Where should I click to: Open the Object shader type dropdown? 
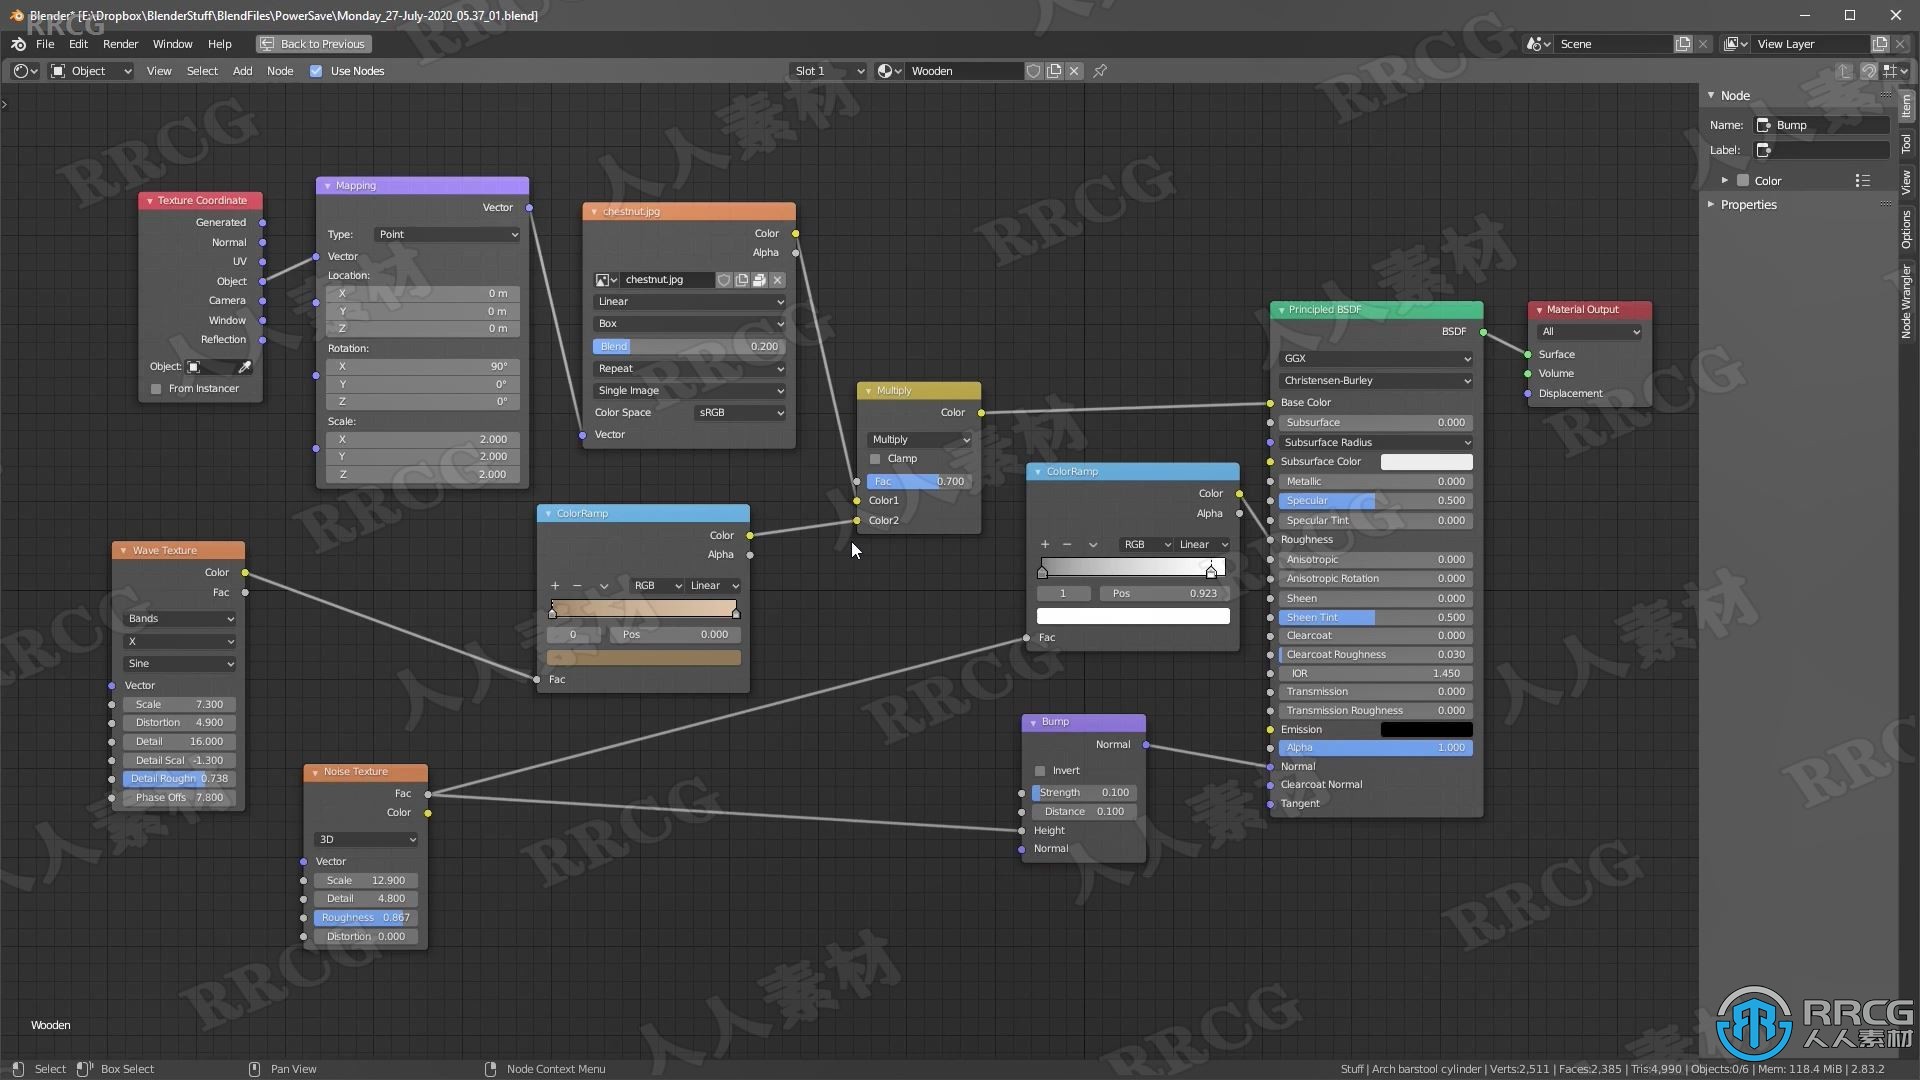[x=91, y=71]
